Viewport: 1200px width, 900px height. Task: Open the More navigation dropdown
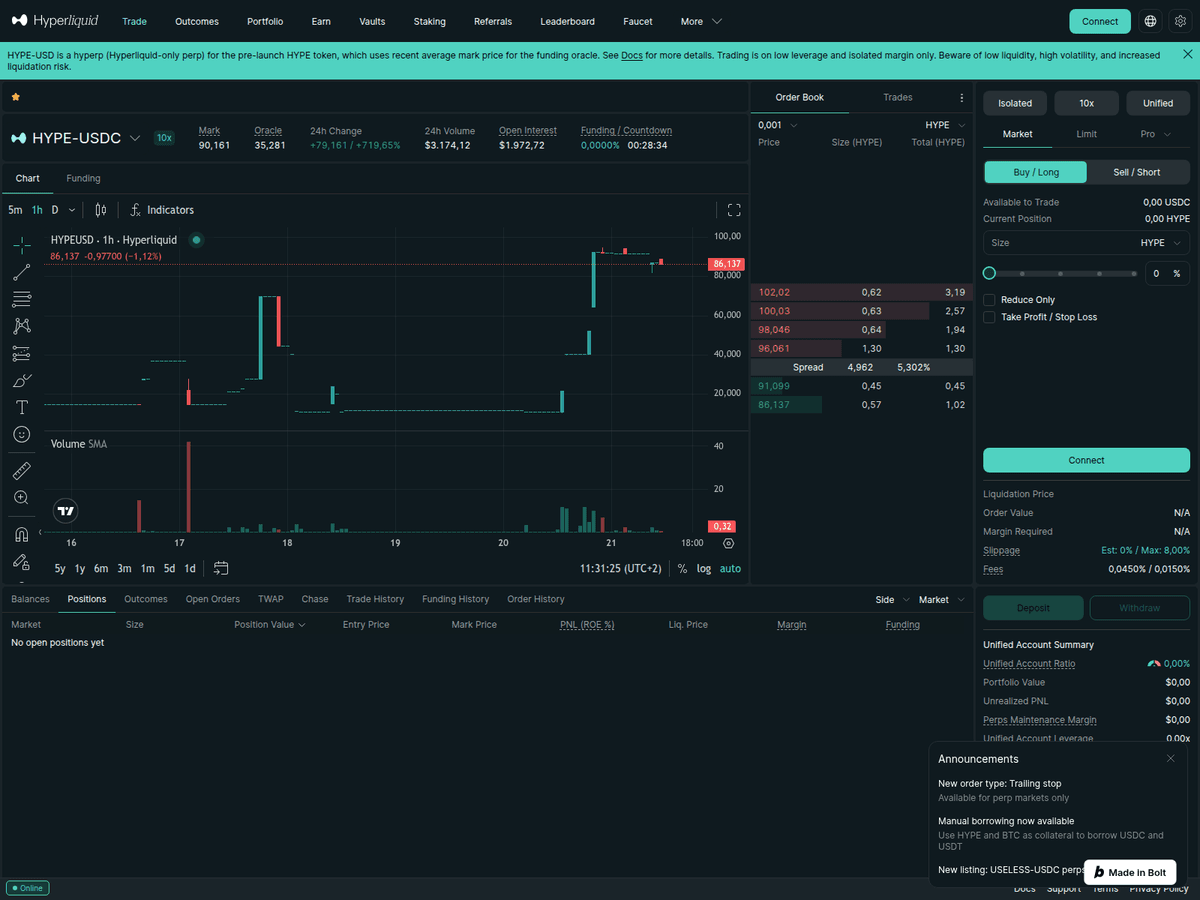[x=701, y=21]
